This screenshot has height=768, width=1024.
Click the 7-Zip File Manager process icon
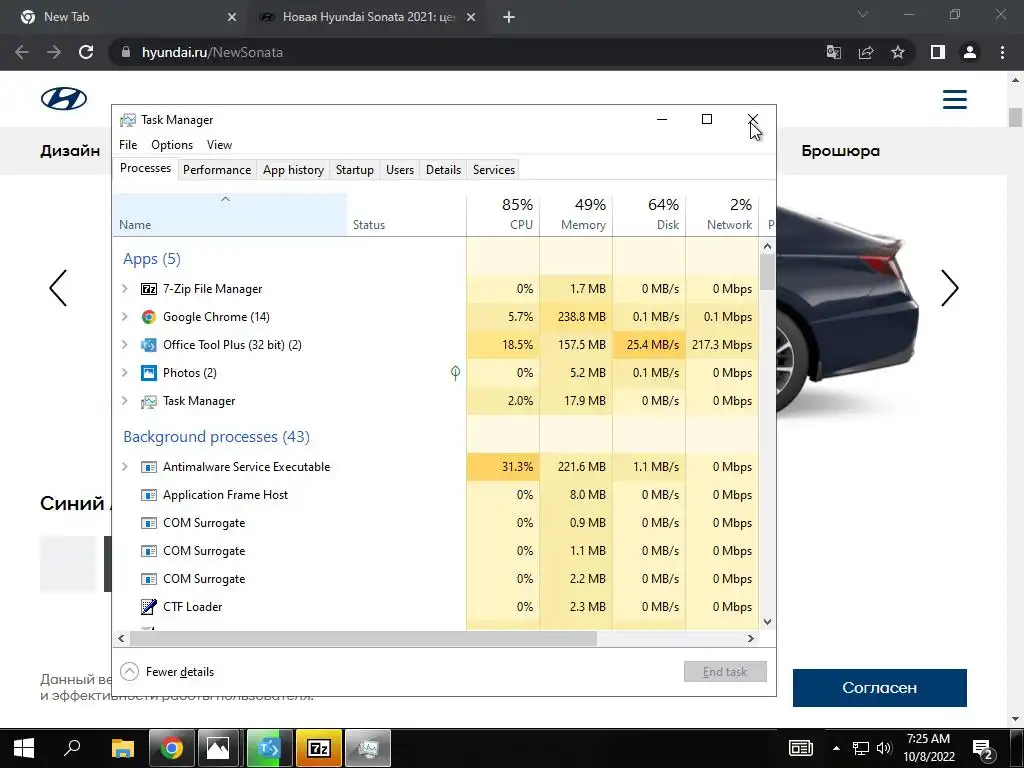149,289
